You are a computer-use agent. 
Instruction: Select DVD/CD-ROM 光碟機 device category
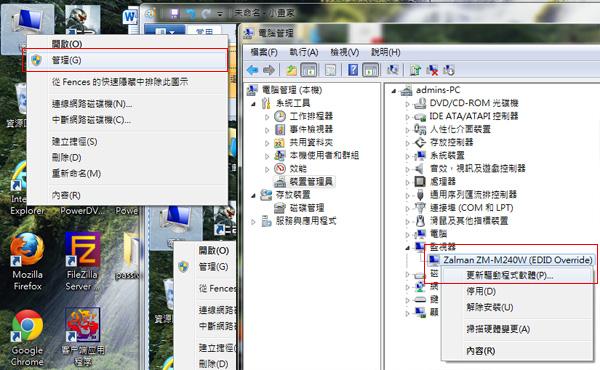[x=474, y=103]
